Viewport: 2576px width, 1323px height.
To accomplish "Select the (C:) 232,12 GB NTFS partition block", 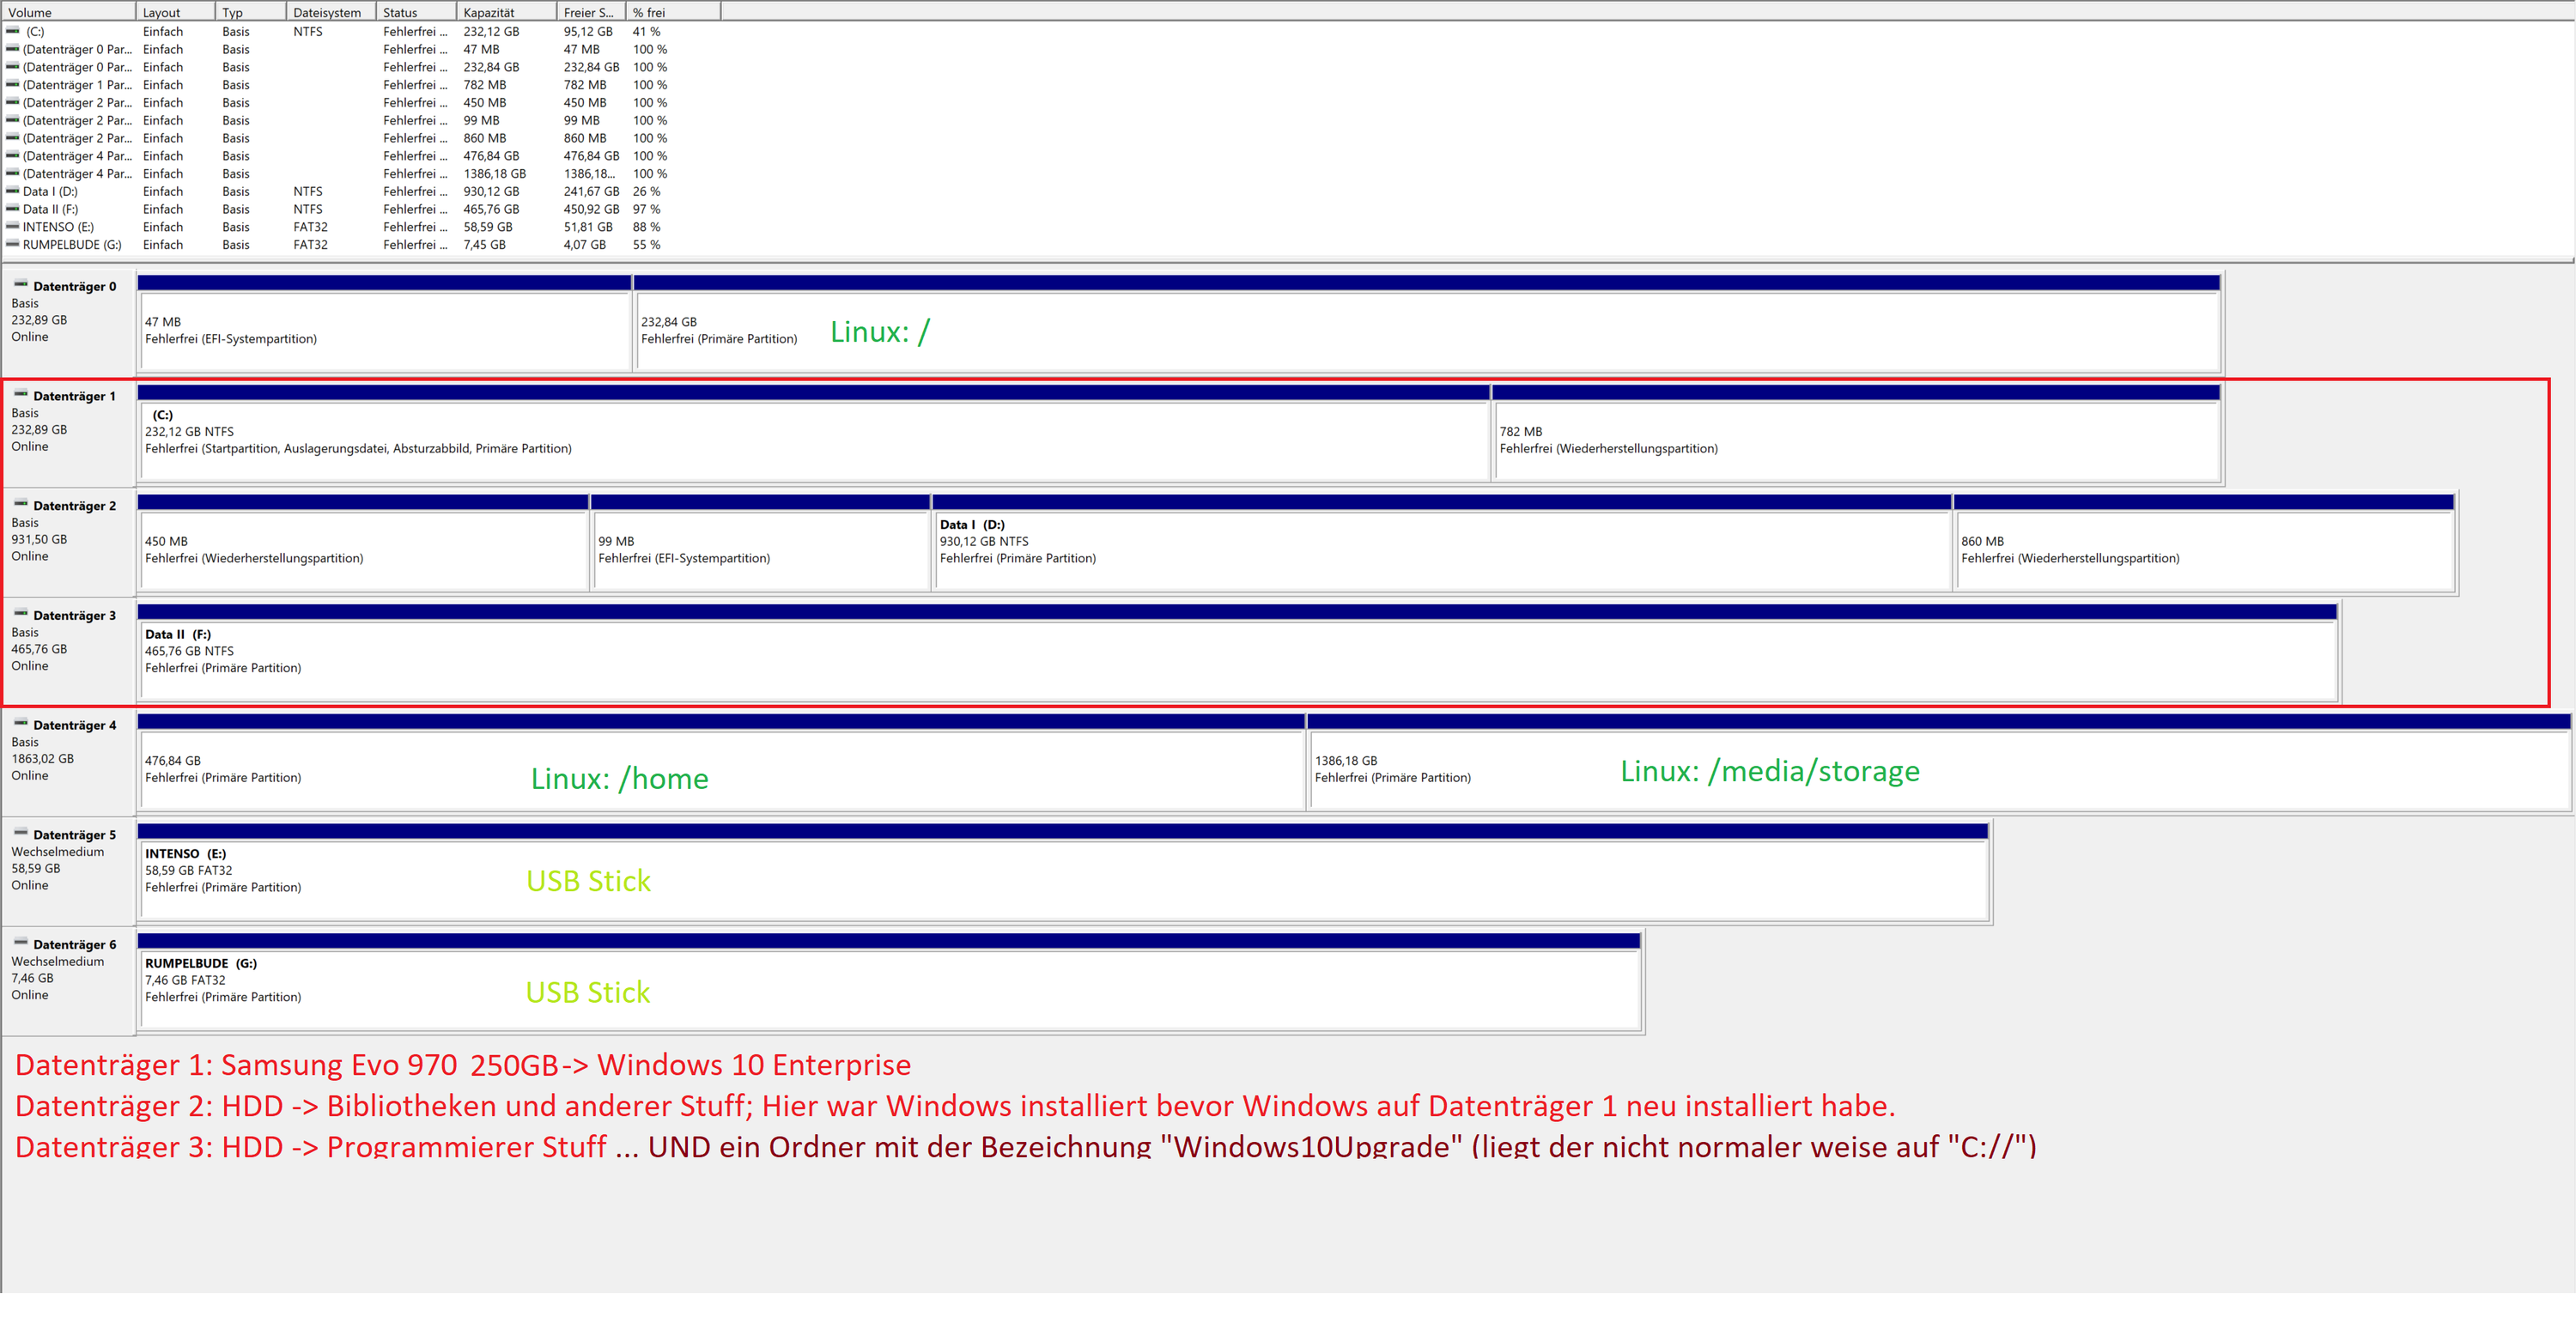I will (x=814, y=433).
